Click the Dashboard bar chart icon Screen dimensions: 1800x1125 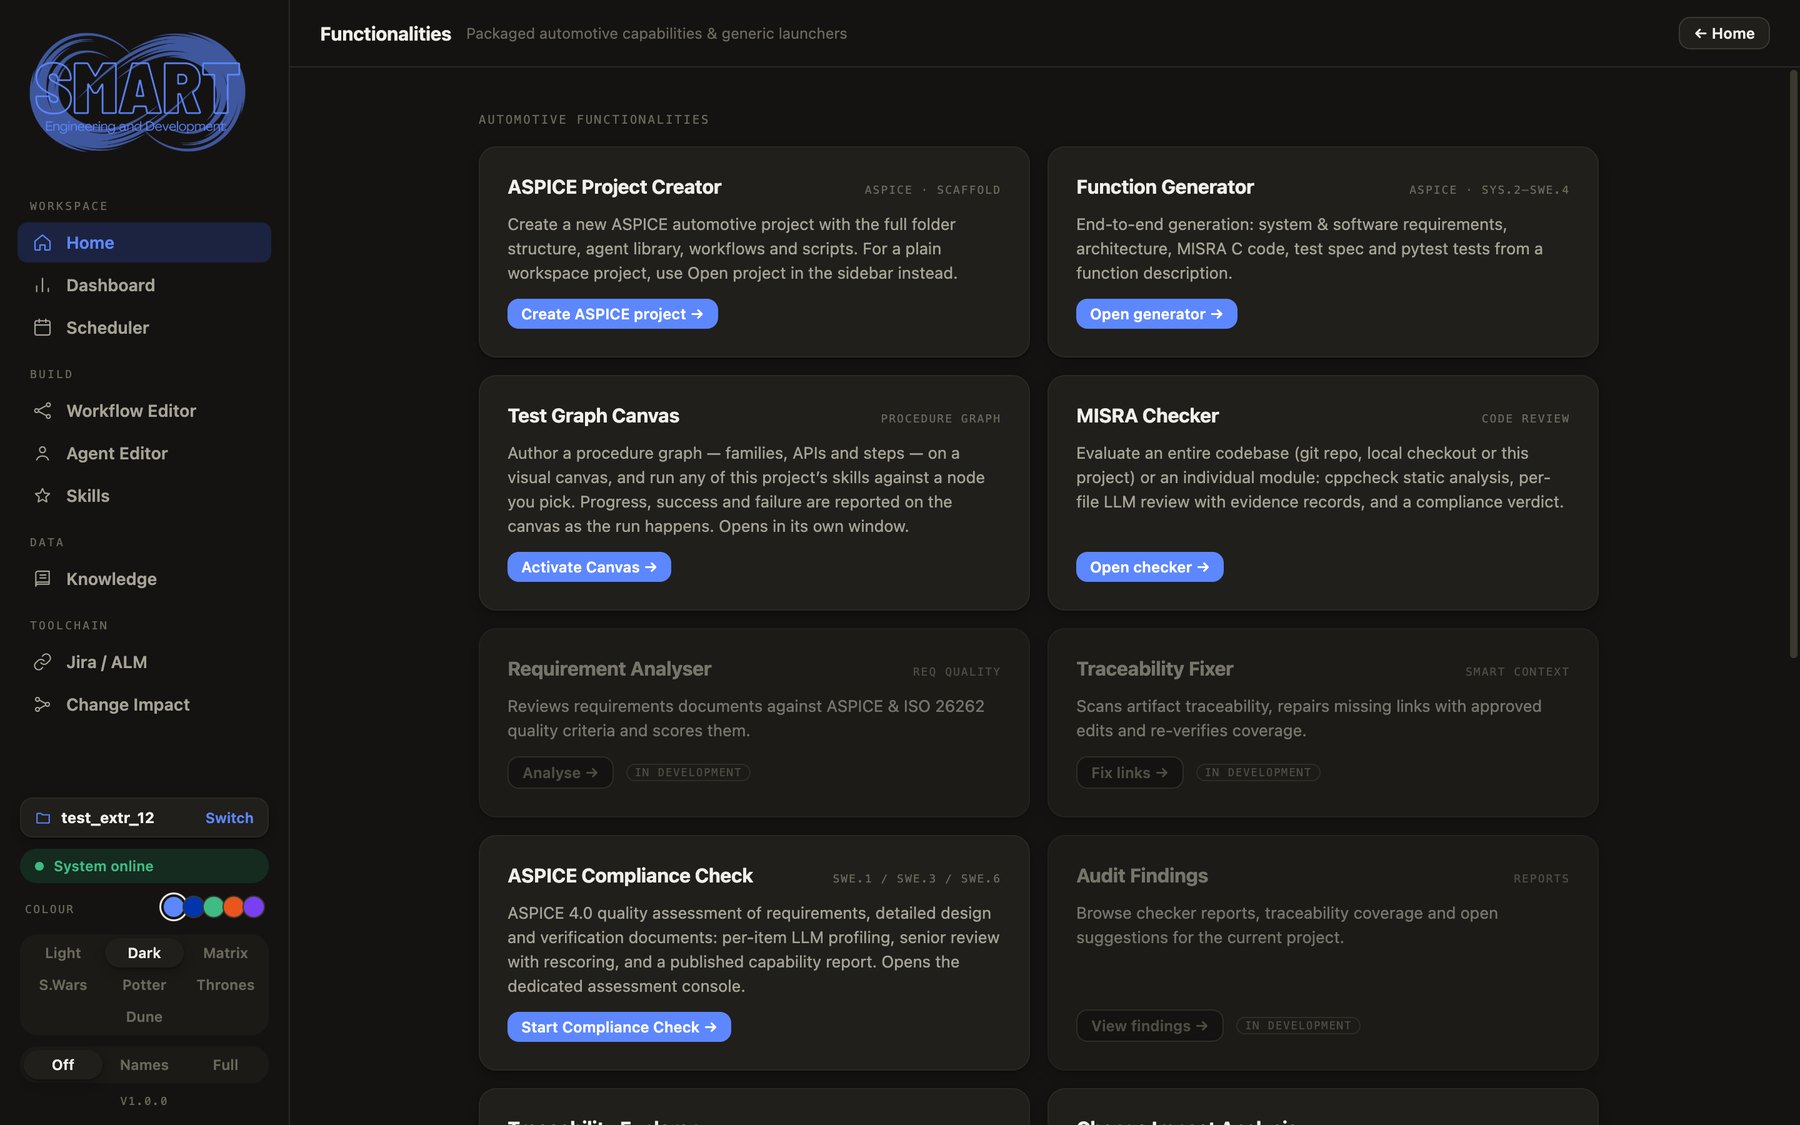pos(42,285)
